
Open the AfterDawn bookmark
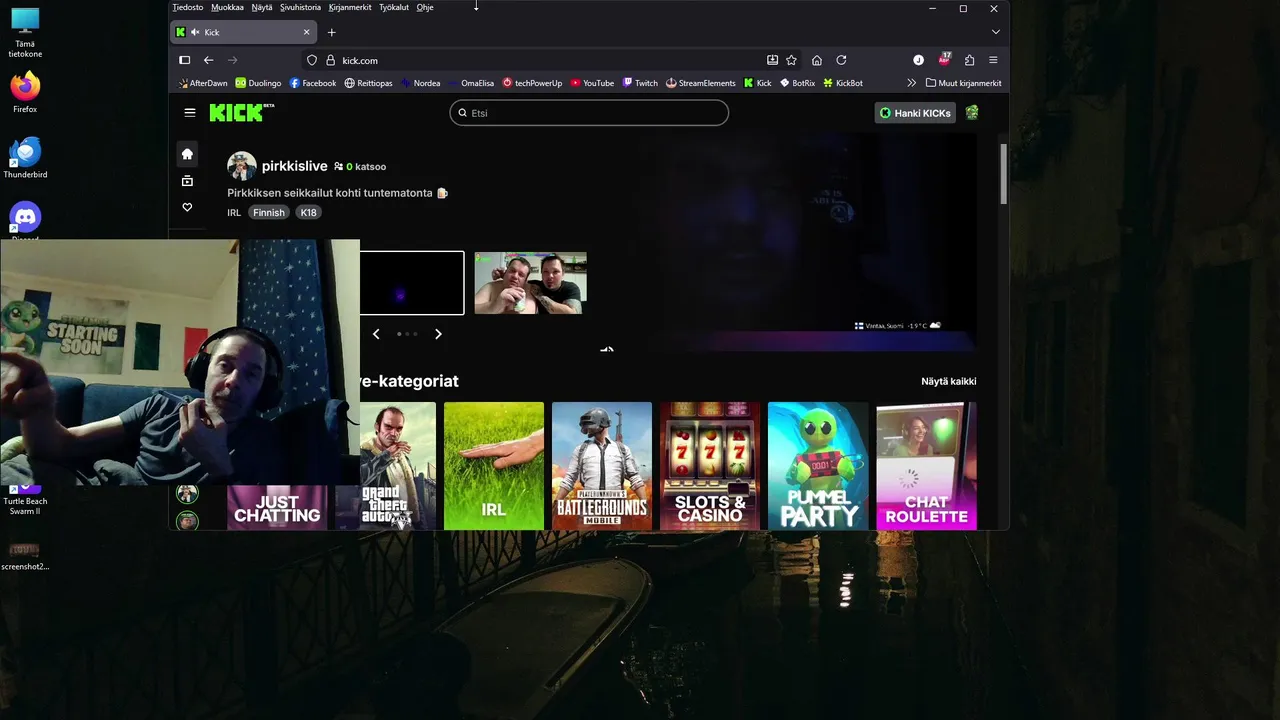click(x=202, y=83)
